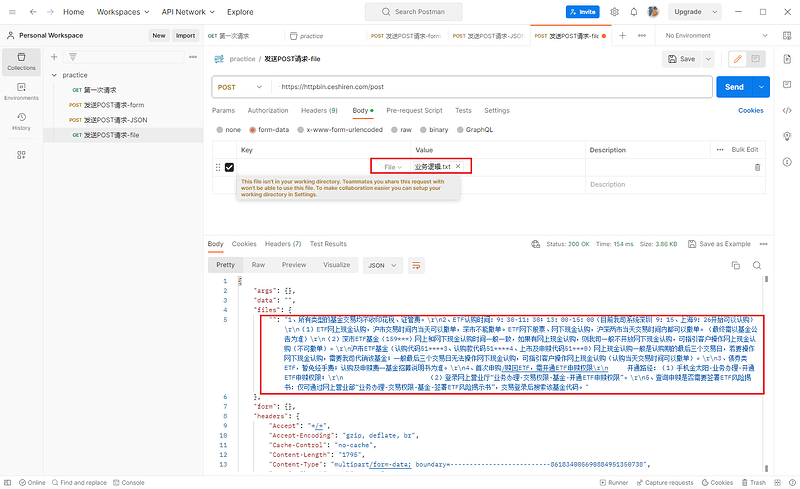Open the configure workspace sidebar icon
Image resolution: width=800 pixels, height=489 pixels.
21,155
